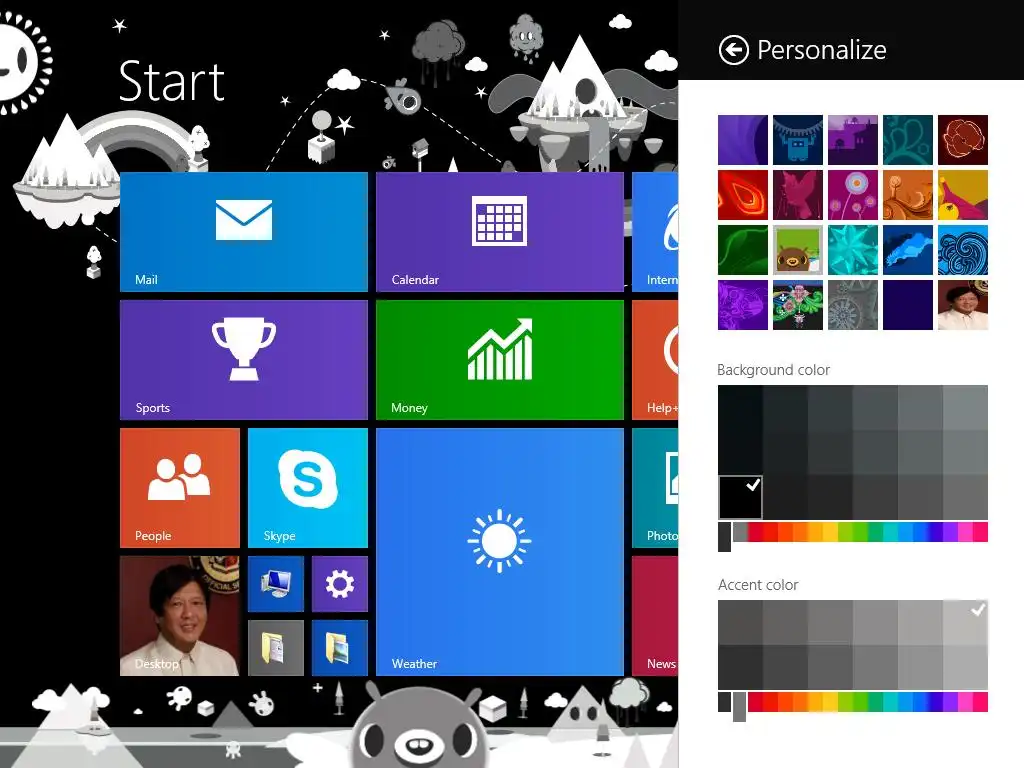
Task: Open the Desktop tile
Action: coord(180,616)
